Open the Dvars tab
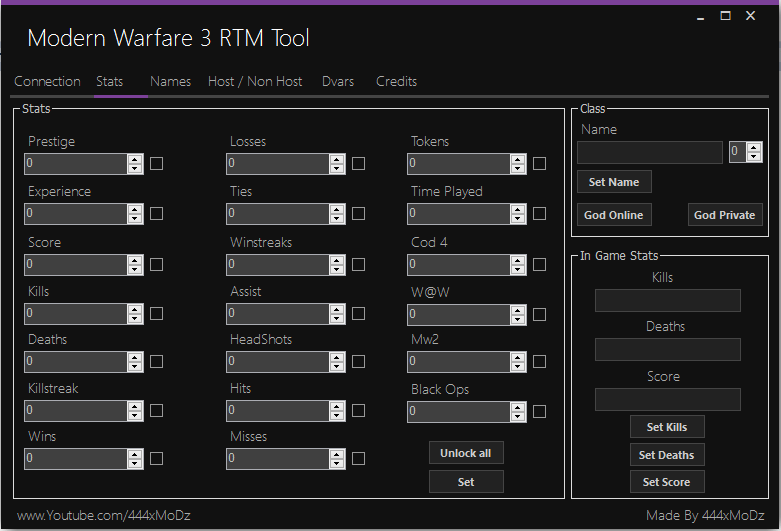 (338, 82)
